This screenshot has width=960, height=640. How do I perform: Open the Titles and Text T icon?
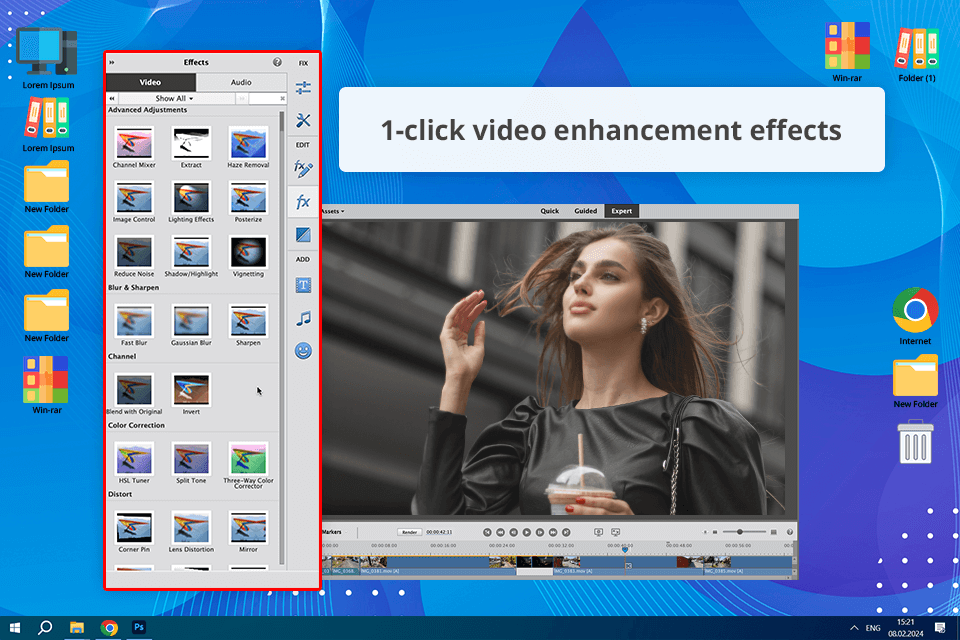[303, 285]
